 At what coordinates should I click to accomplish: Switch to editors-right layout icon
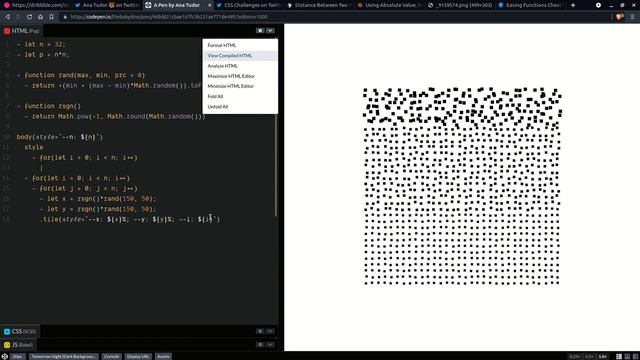pos(636,356)
